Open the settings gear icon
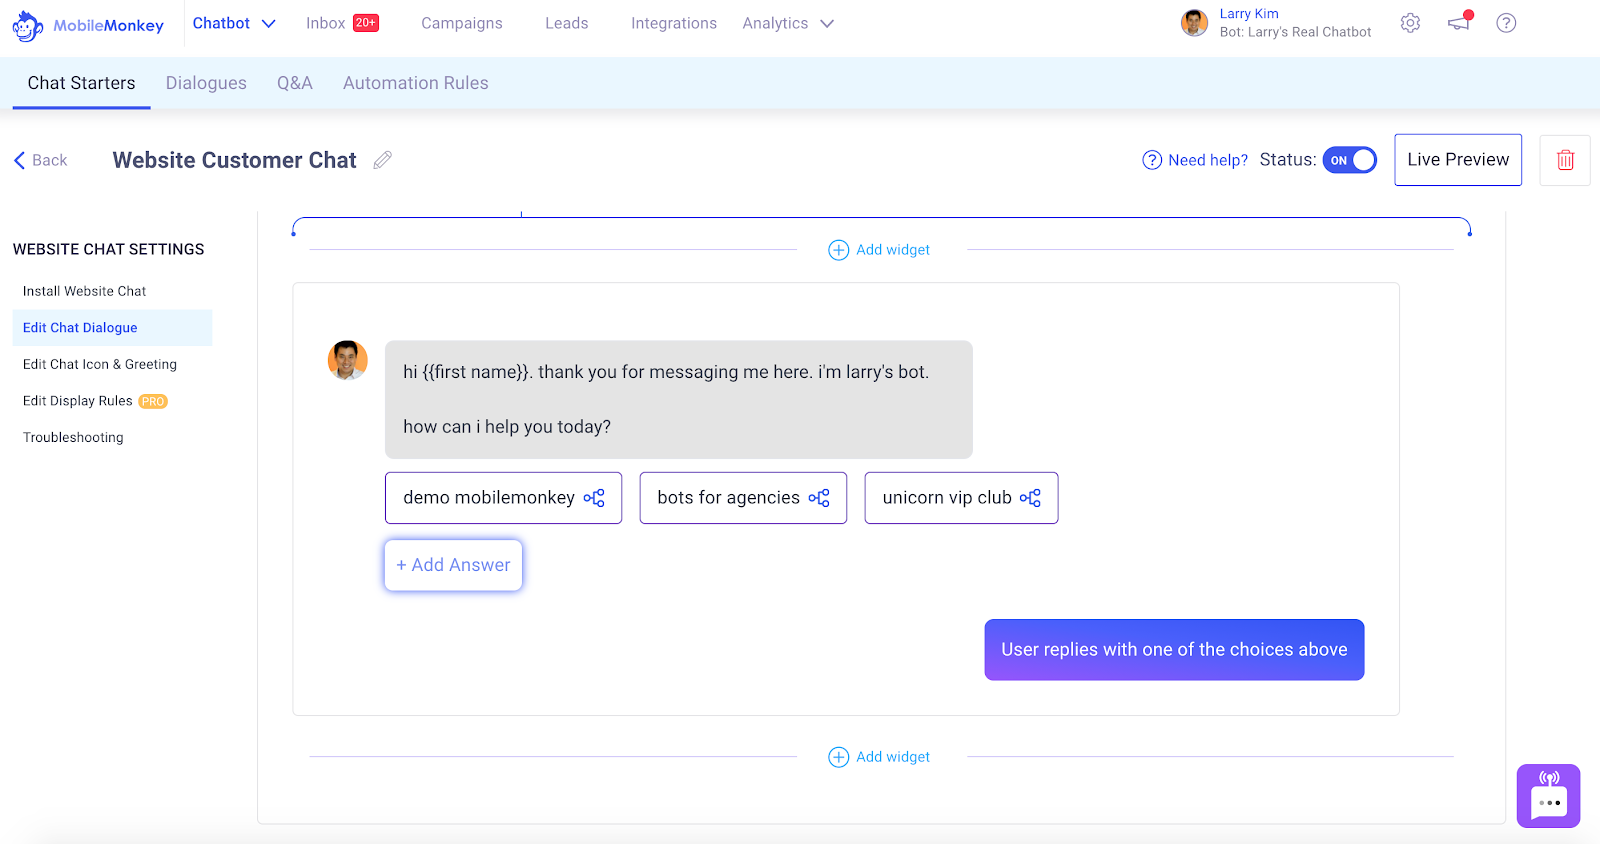1600x844 pixels. click(1410, 23)
